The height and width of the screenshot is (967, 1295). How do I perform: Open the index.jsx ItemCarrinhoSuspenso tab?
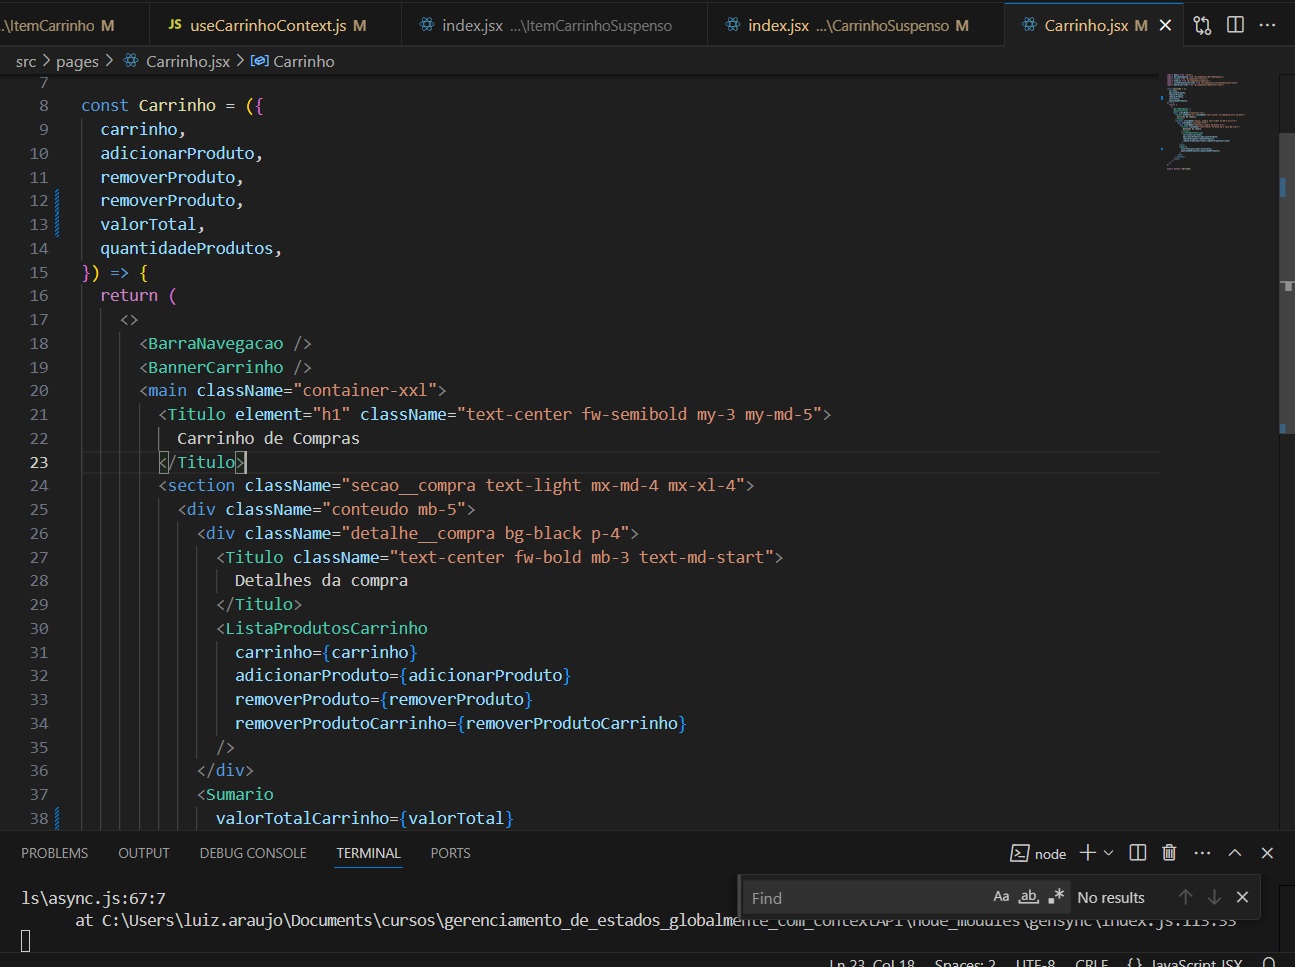556,25
